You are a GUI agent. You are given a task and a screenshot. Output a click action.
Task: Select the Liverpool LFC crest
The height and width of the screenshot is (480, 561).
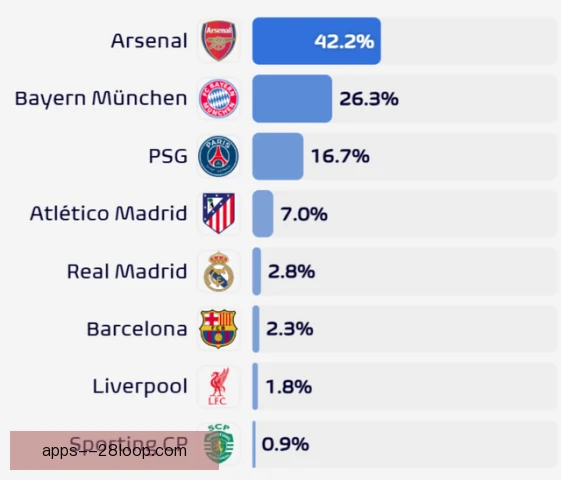[x=219, y=386]
